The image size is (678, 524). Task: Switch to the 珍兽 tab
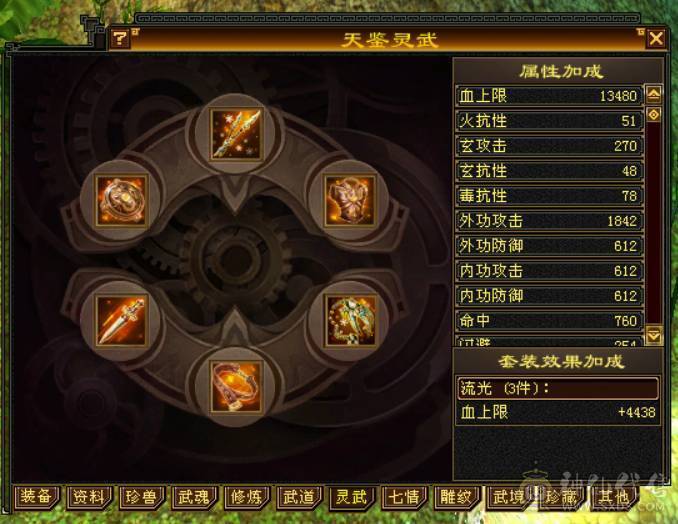(x=141, y=496)
